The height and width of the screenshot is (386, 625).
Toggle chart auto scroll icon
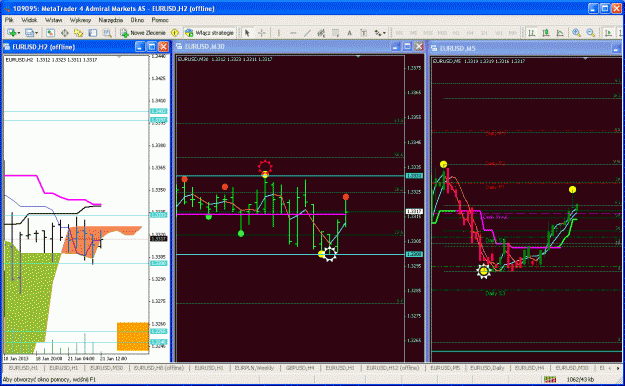point(608,33)
